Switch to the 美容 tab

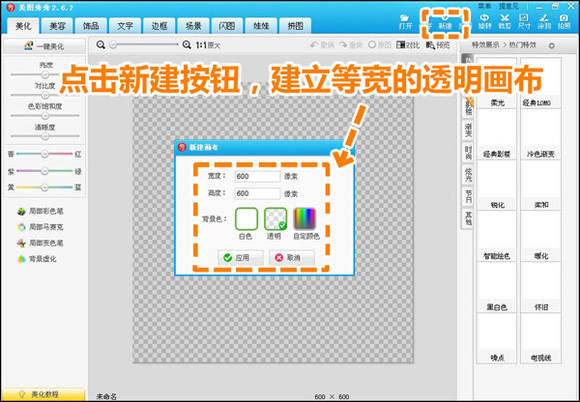pyautogui.click(x=57, y=26)
